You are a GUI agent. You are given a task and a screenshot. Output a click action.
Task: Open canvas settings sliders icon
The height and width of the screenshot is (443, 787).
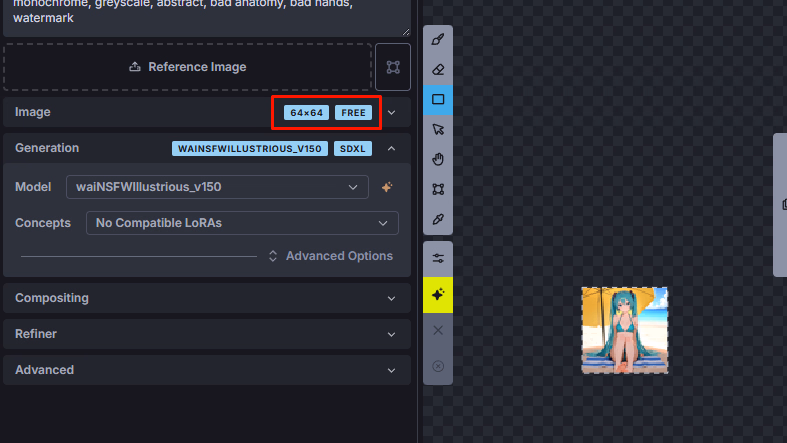437,258
